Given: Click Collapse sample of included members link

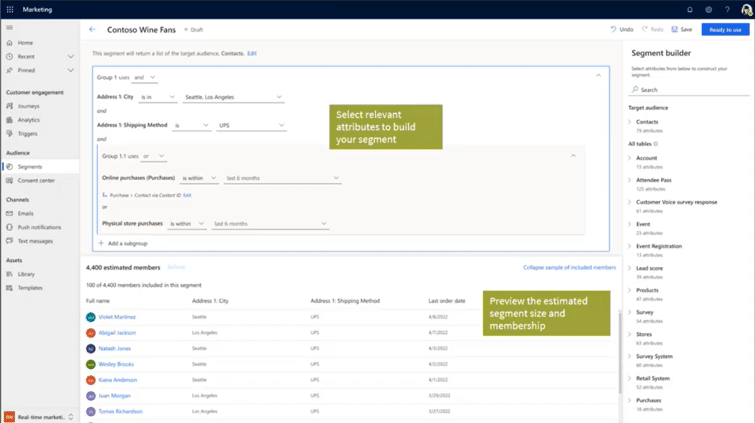Looking at the screenshot, I should pyautogui.click(x=569, y=268).
